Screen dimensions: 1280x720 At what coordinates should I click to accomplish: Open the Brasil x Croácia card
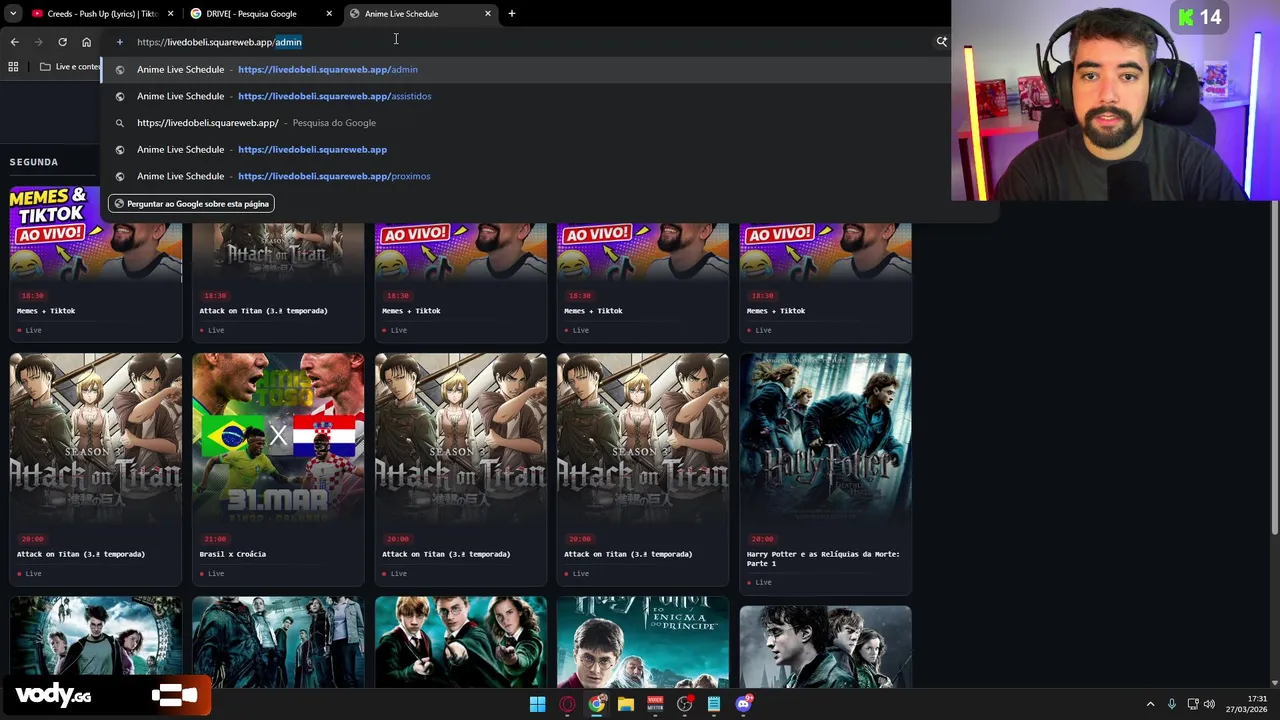[x=278, y=468]
